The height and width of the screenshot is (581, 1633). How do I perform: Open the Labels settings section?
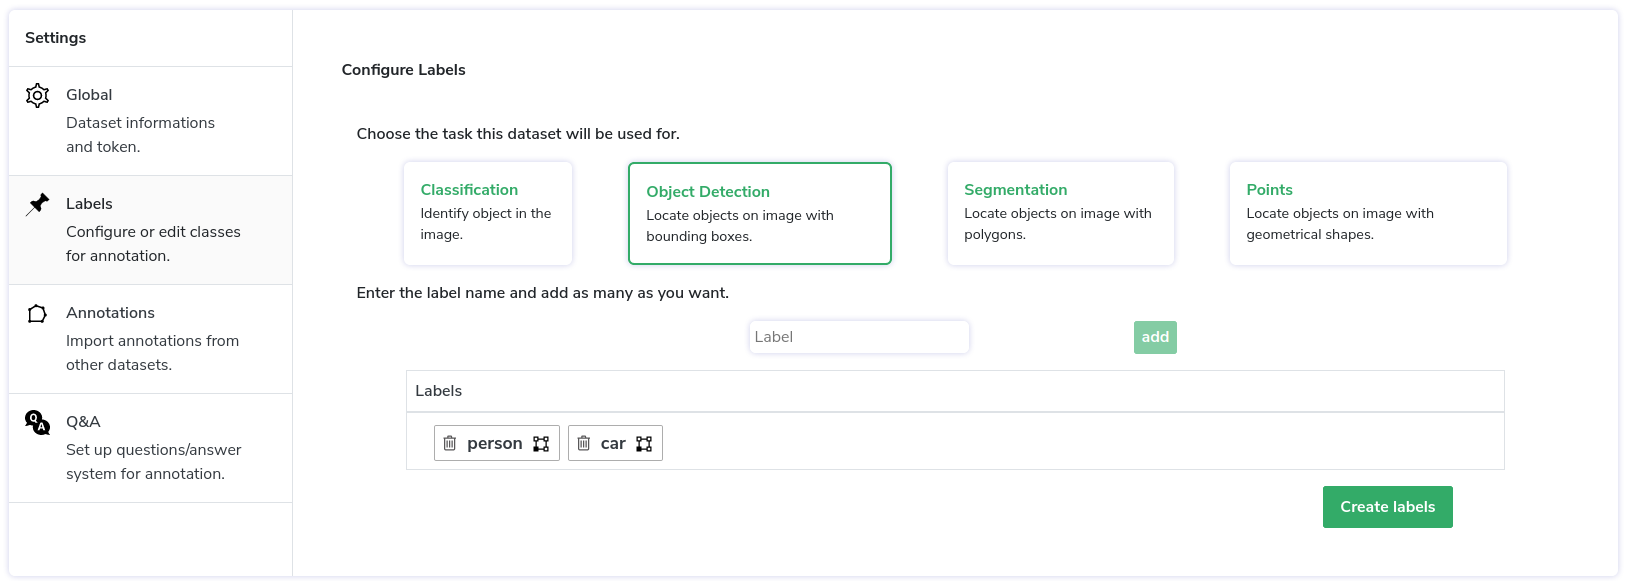[150, 230]
